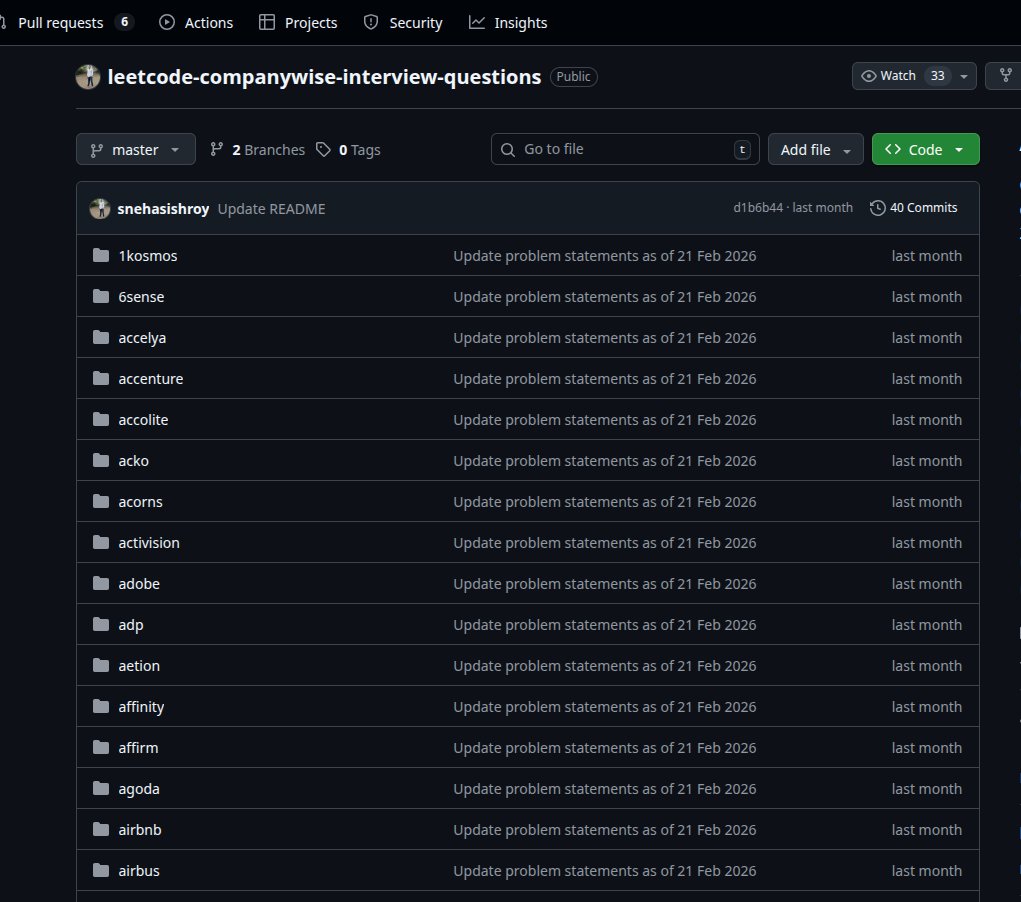1021x902 pixels.
Task: Open the aetion folder
Action: pos(139,666)
